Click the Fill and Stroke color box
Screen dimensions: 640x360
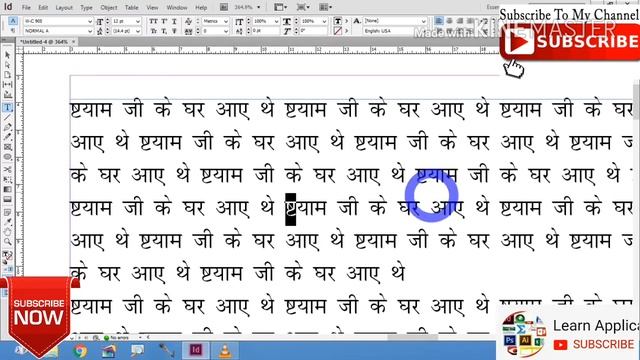(7, 256)
